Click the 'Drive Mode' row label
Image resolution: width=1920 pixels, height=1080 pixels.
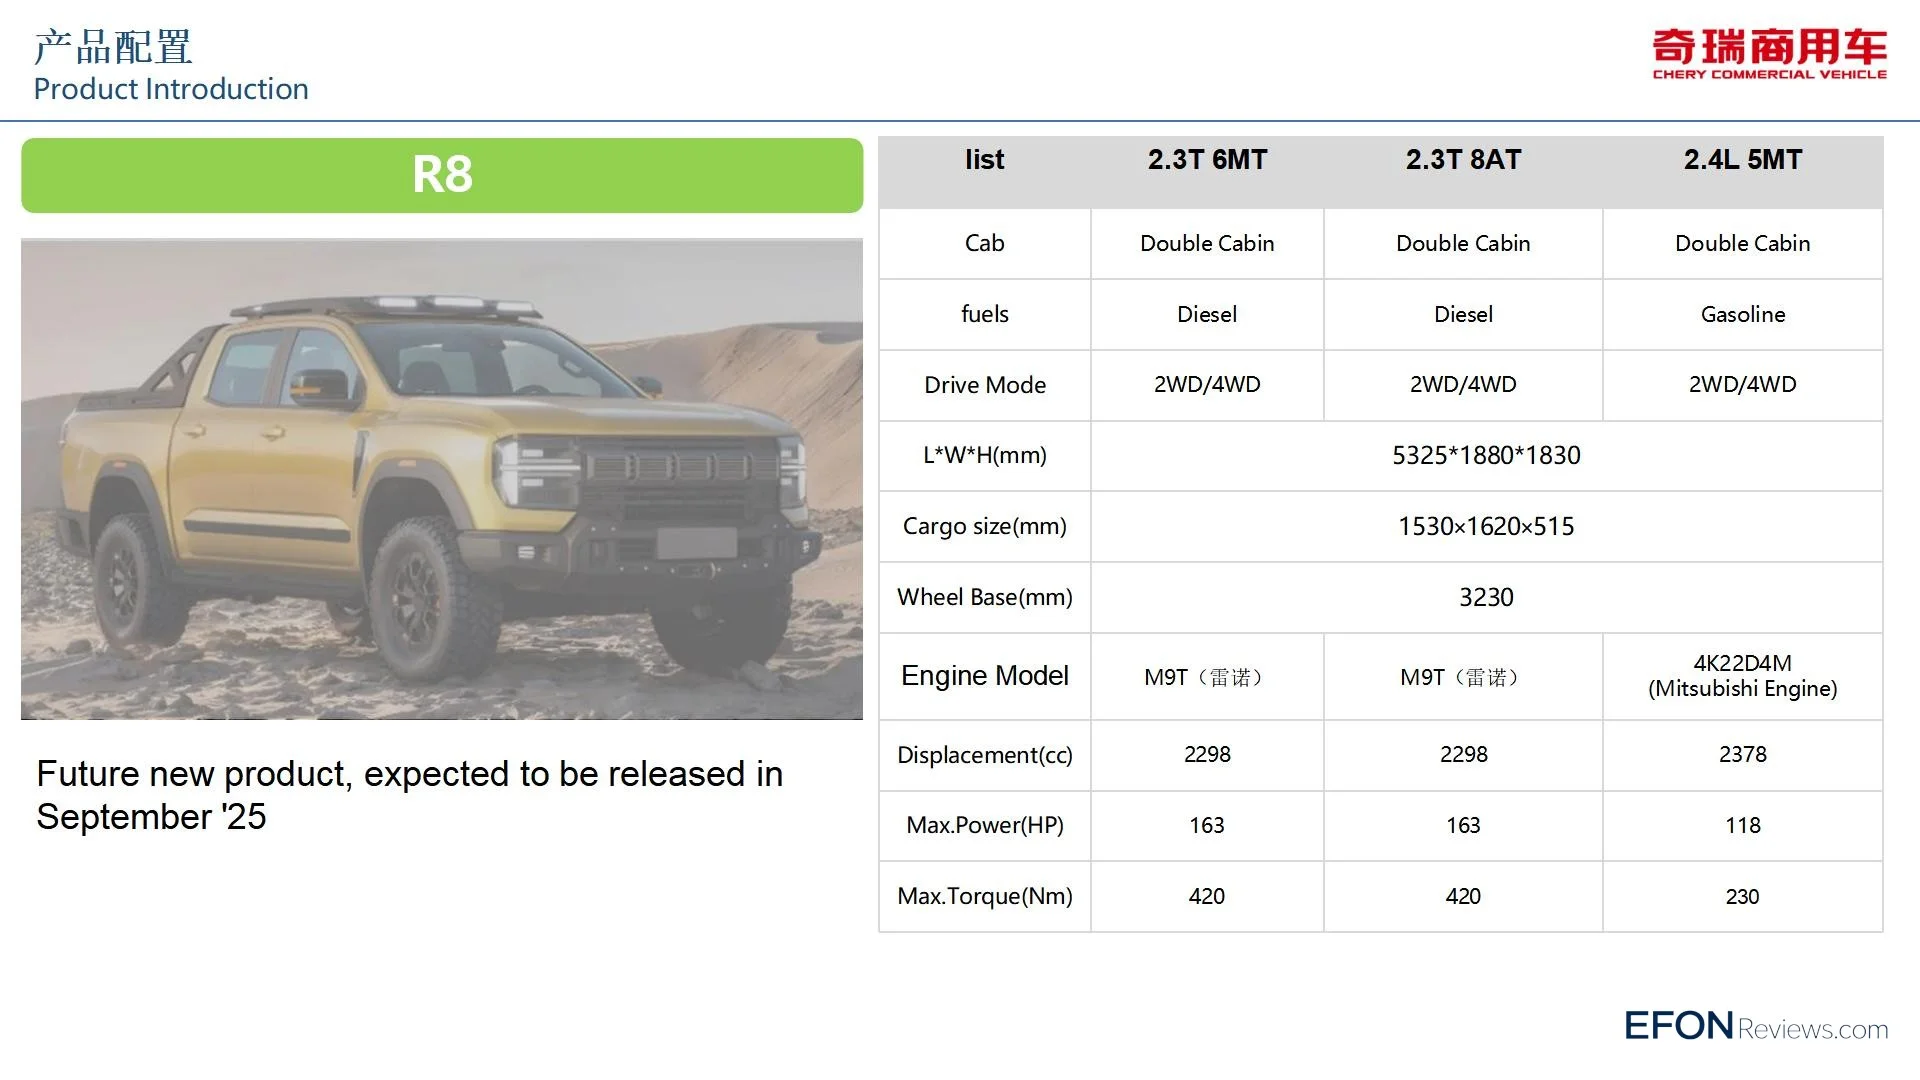(984, 385)
